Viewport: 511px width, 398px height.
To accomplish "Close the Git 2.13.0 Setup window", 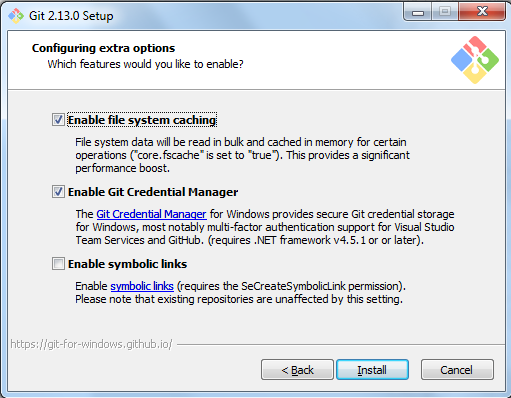I will click(482, 12).
